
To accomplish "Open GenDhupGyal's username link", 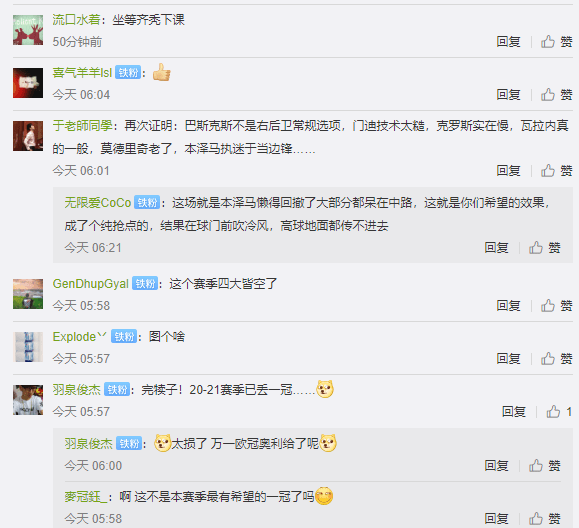I will (90, 284).
